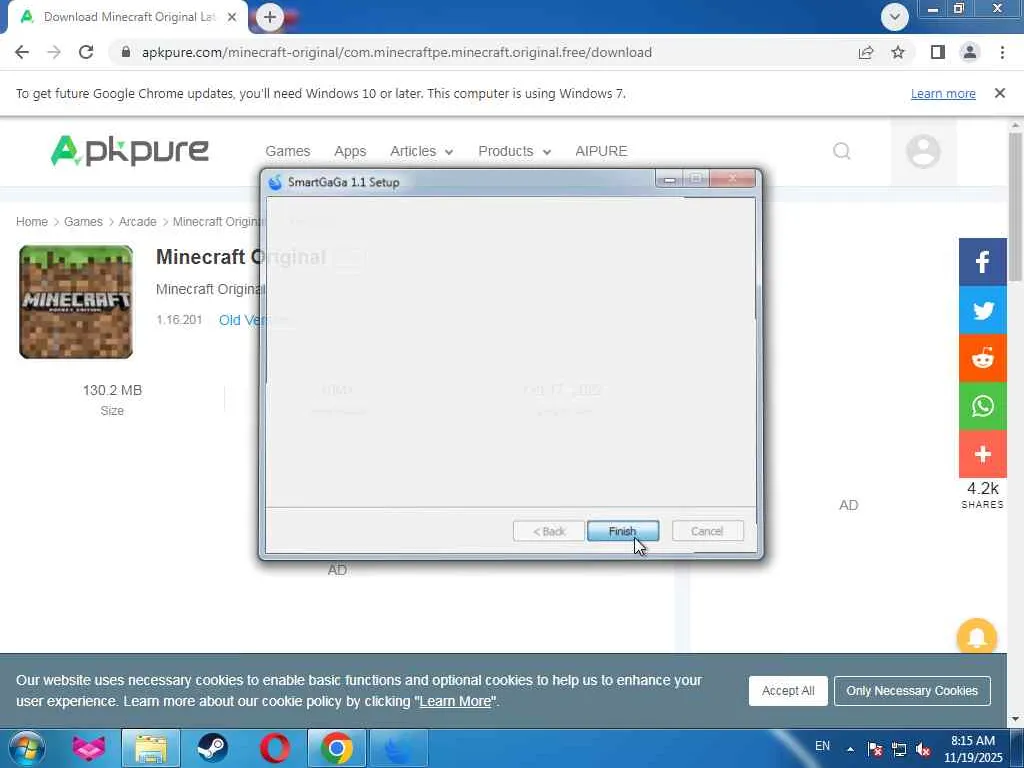Screen dimensions: 1024x768
Task: Click the APKPure logo
Action: point(129,151)
